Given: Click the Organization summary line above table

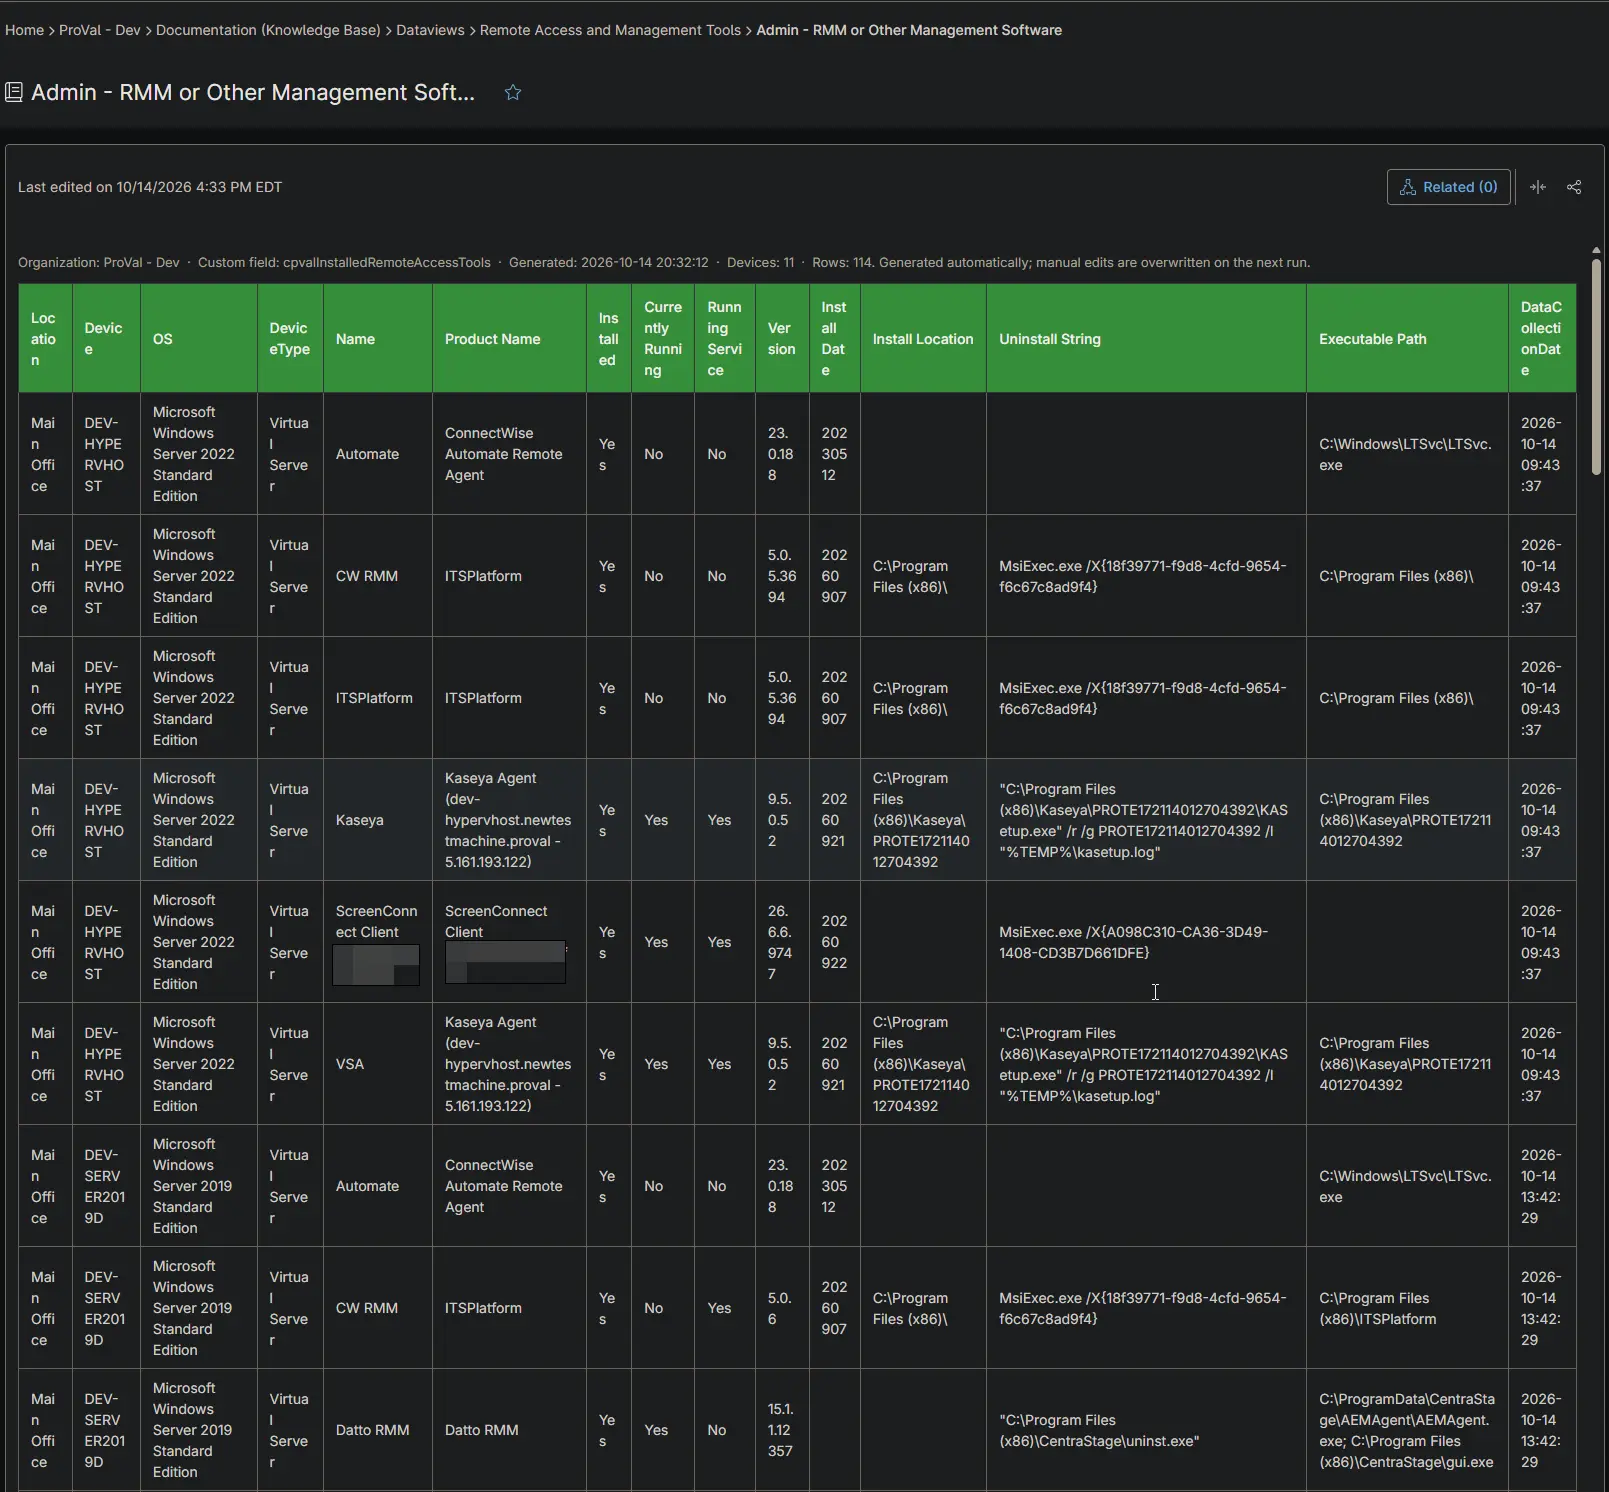Looking at the screenshot, I should click(x=664, y=262).
